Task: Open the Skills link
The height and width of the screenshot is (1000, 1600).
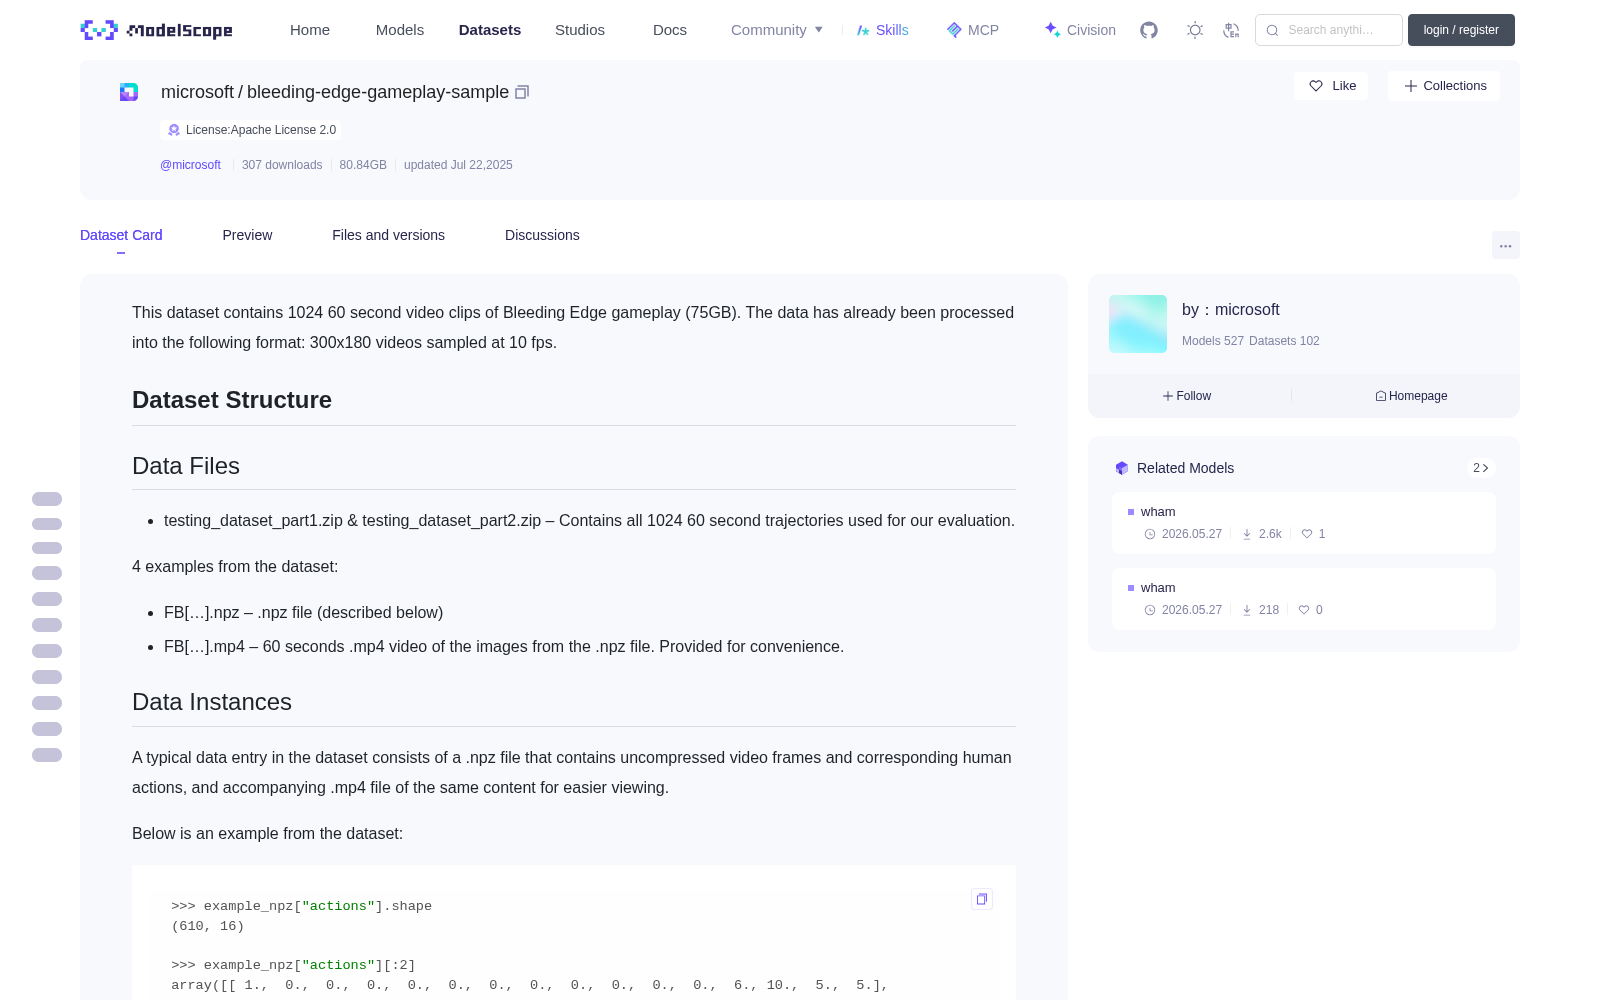Action: [x=883, y=30]
